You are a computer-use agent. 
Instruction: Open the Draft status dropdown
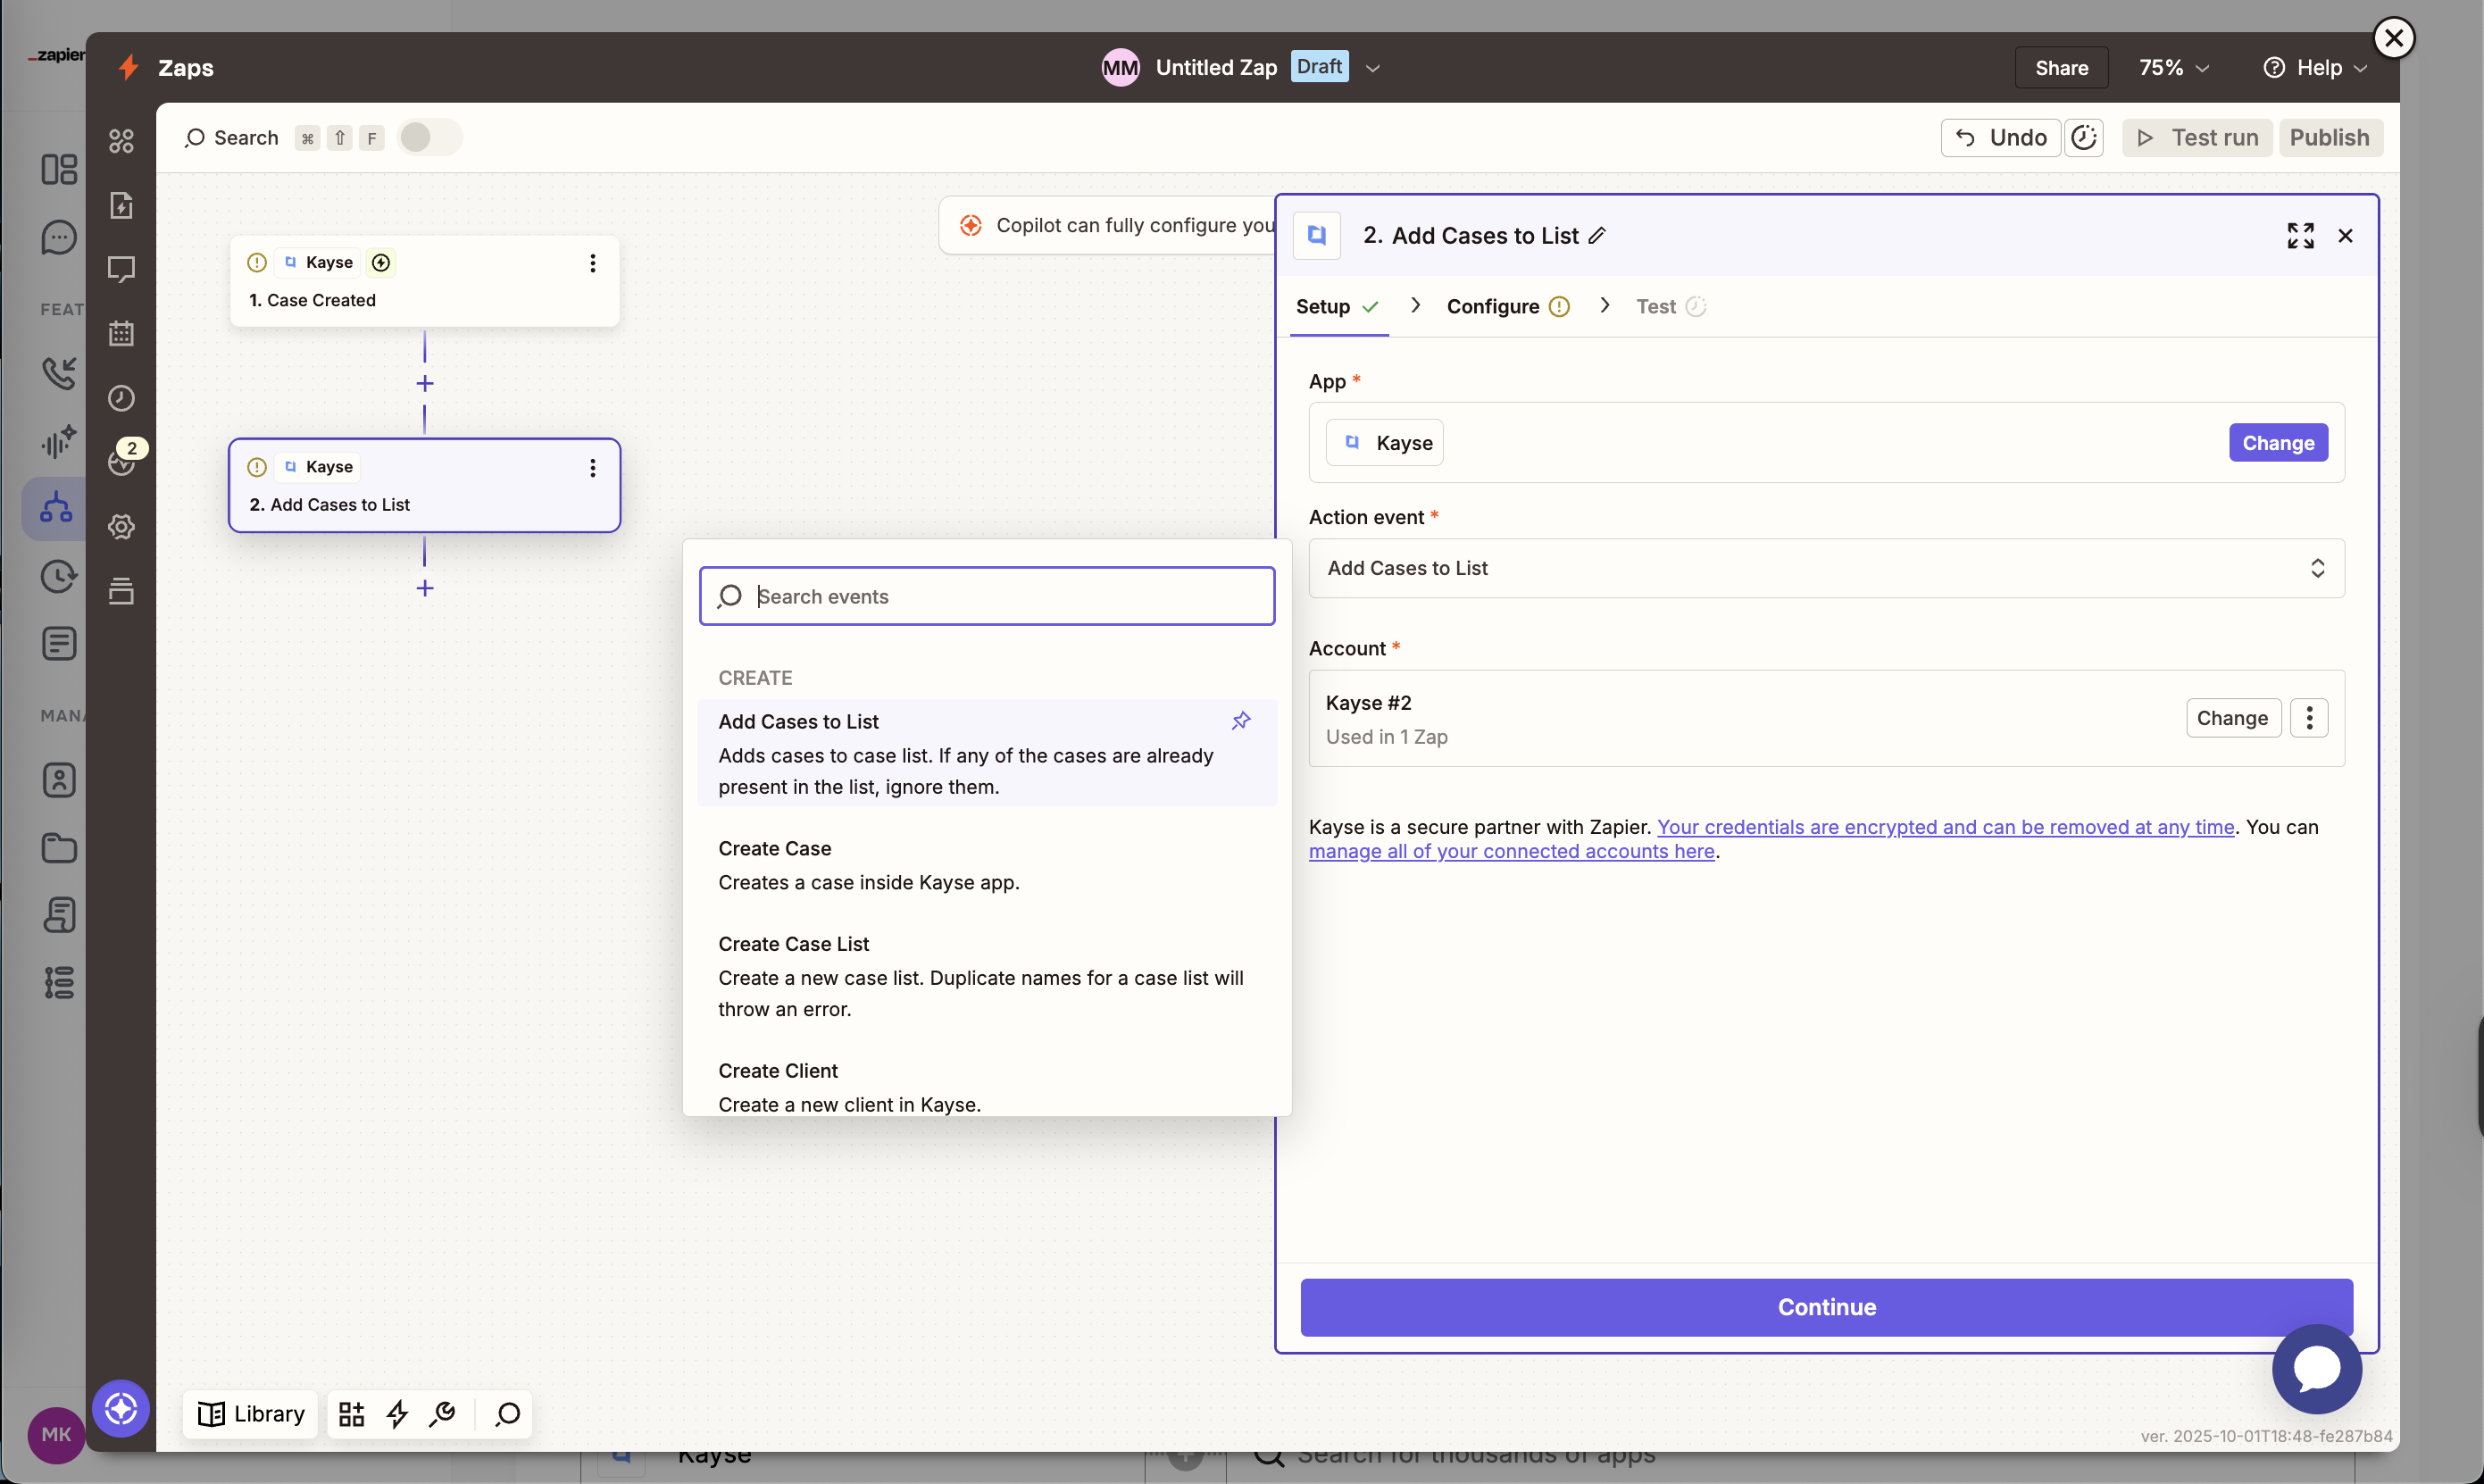(x=1373, y=67)
